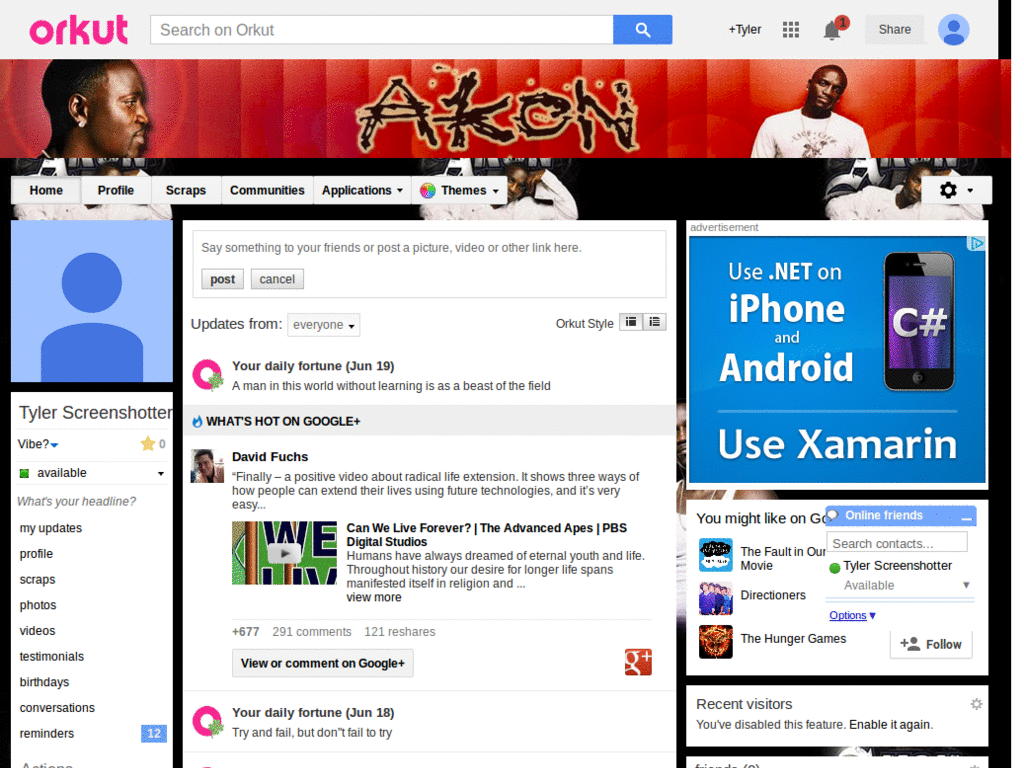Focus the status update text box
The width and height of the screenshot is (1024, 768).
[429, 248]
